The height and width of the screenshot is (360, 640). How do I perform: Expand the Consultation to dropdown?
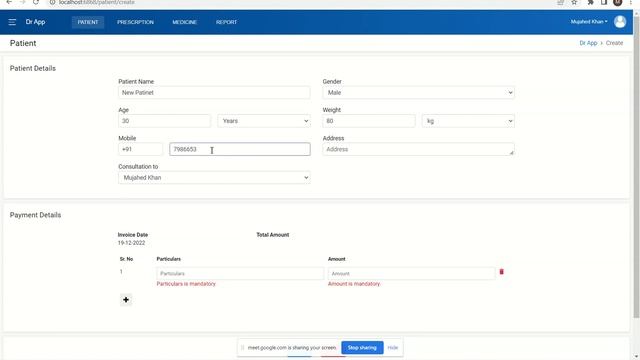coord(214,178)
